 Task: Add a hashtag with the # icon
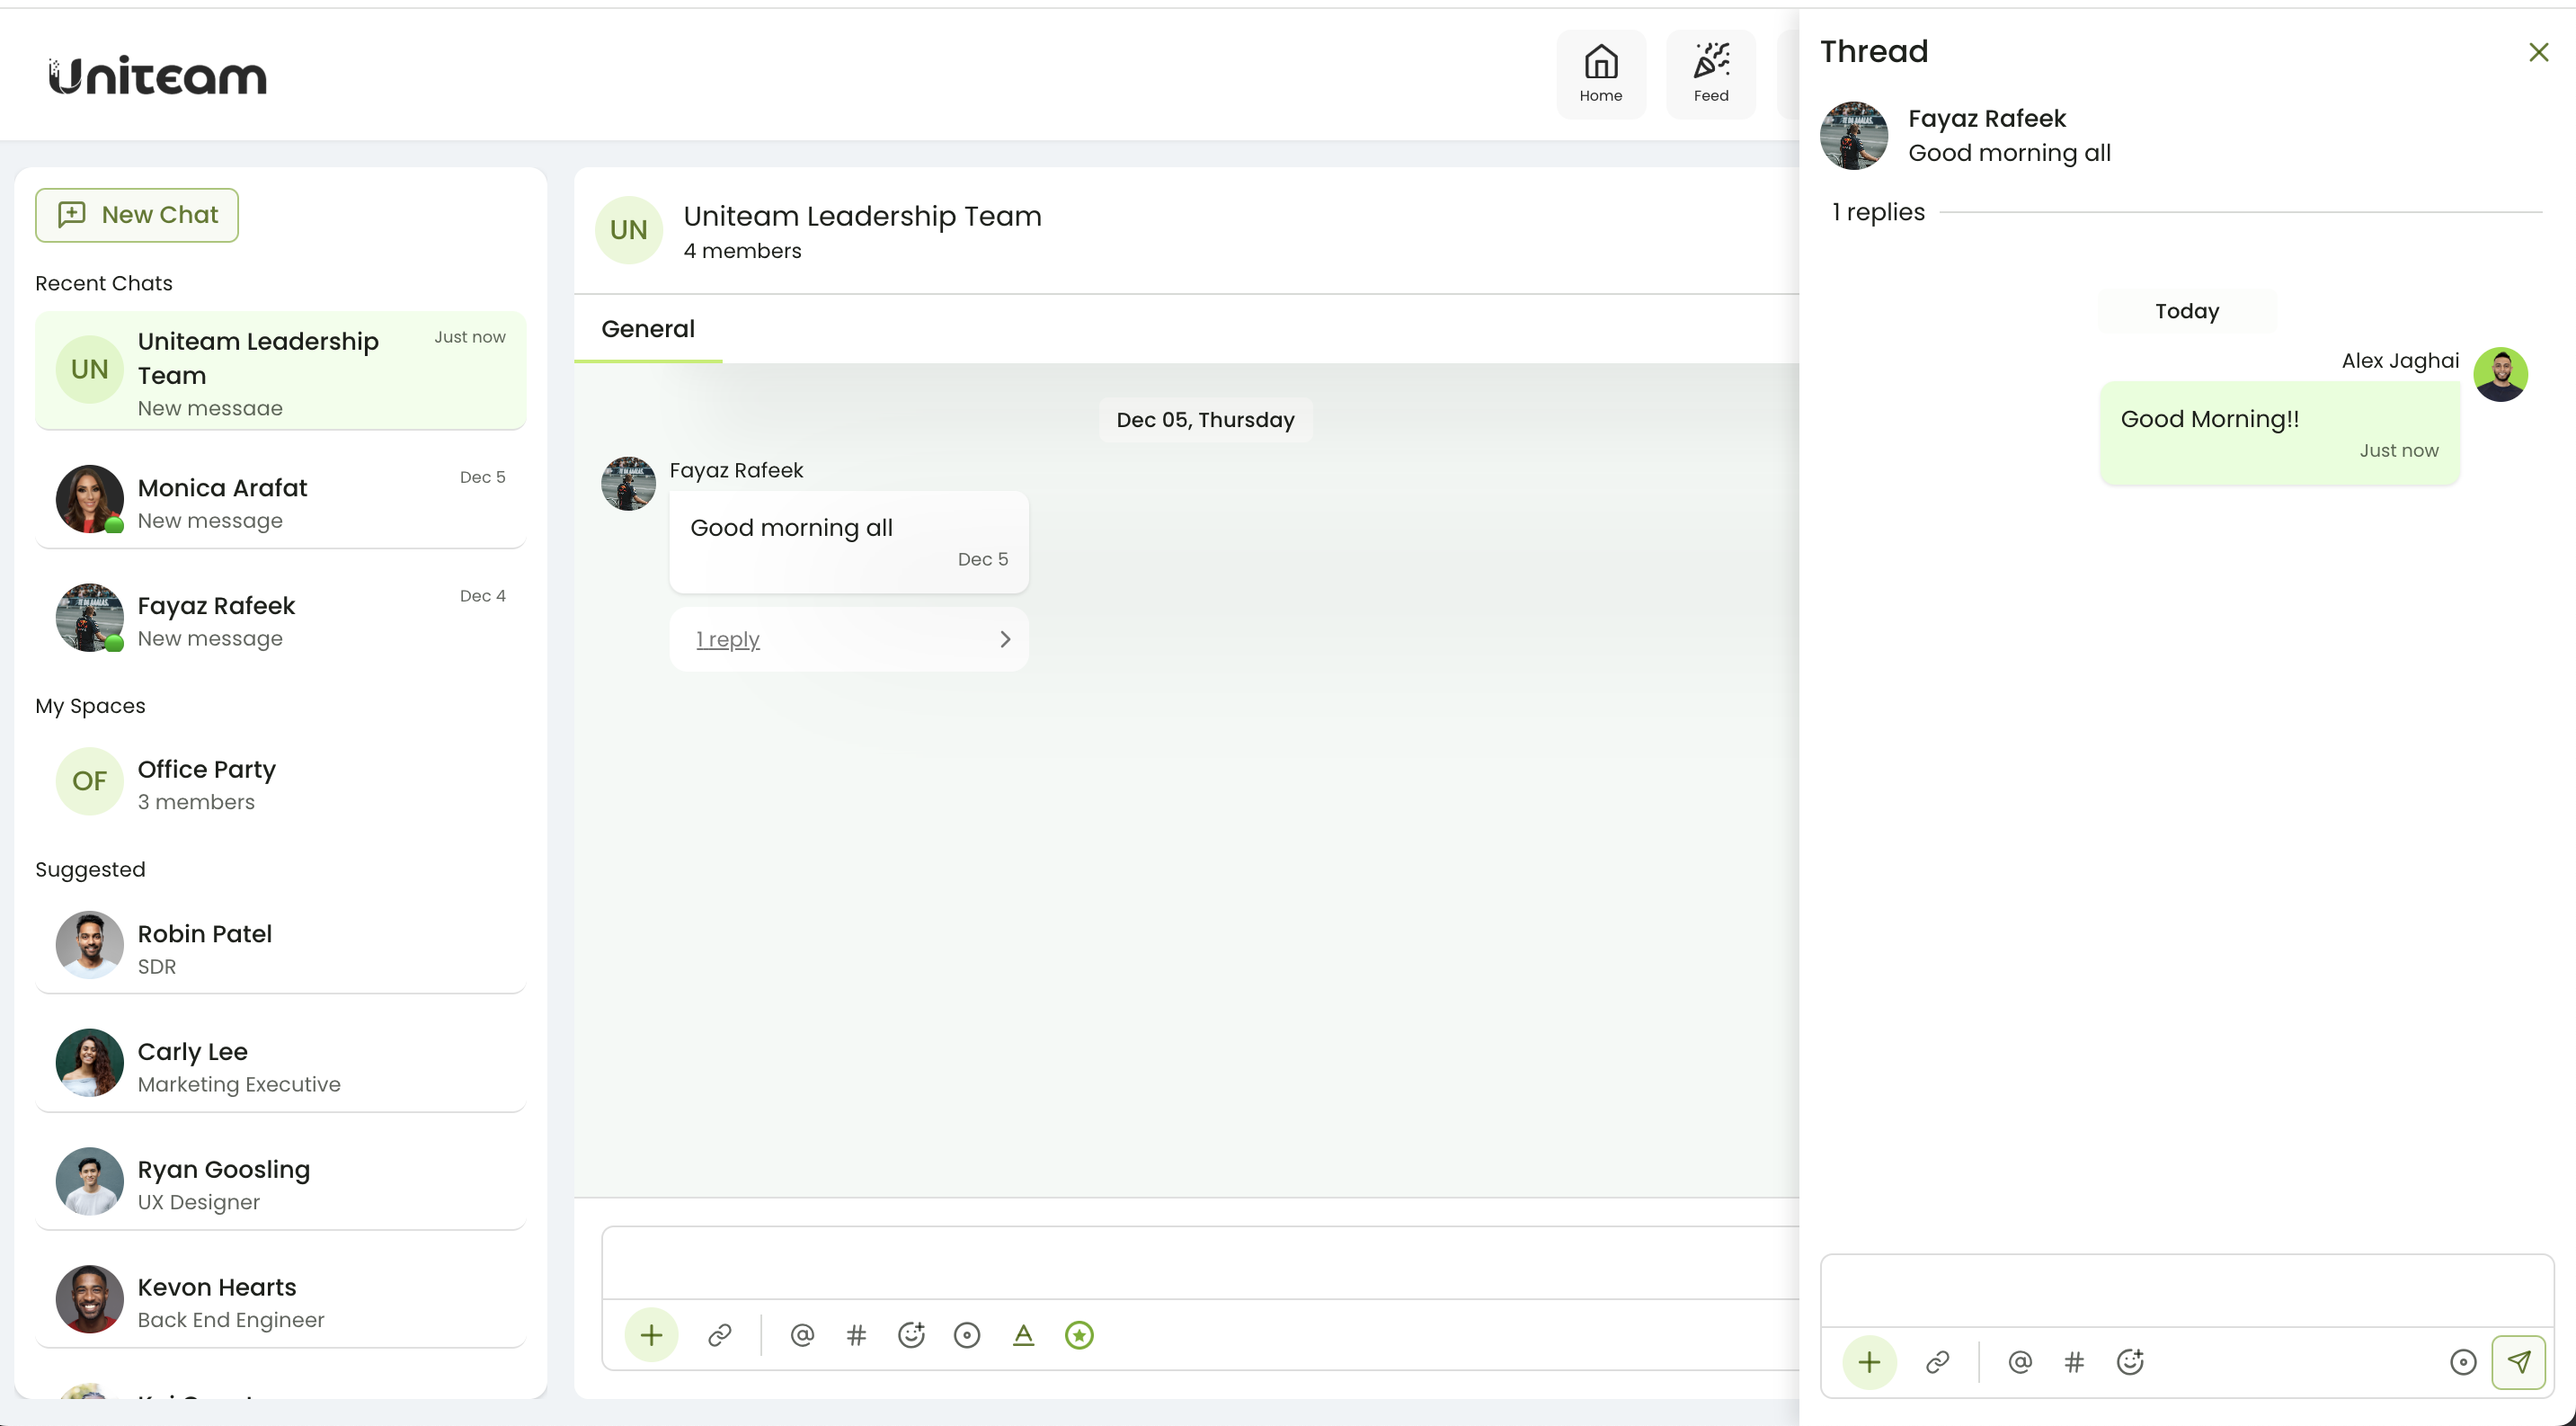tap(856, 1334)
